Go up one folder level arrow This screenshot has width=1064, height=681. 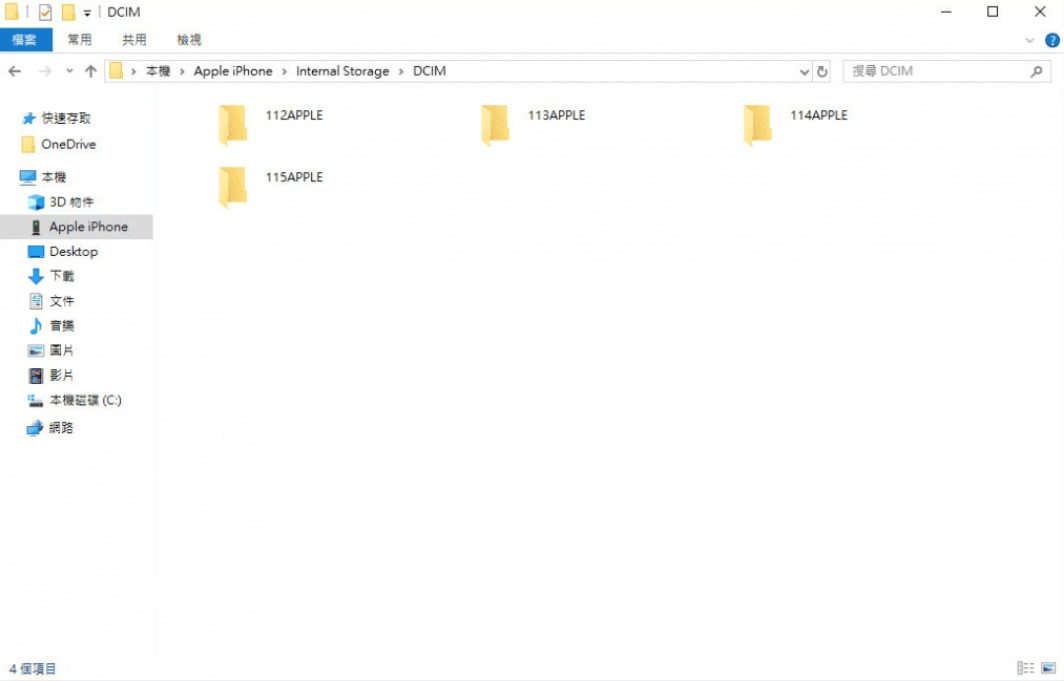coord(91,72)
